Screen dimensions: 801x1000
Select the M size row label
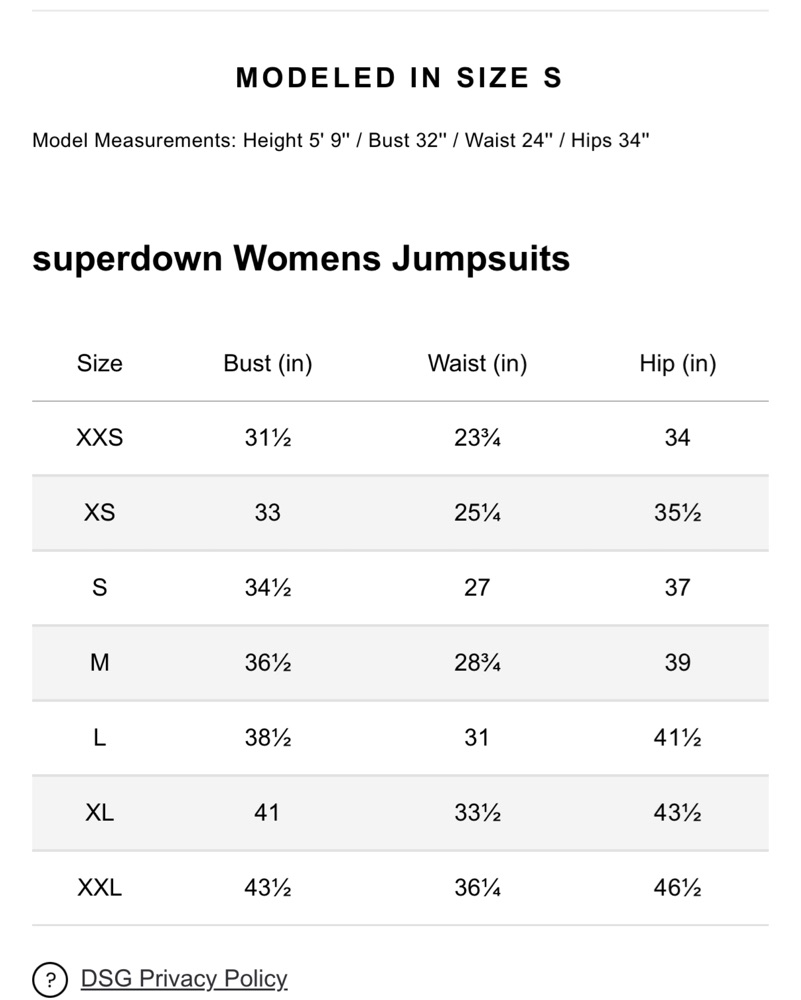(x=99, y=663)
